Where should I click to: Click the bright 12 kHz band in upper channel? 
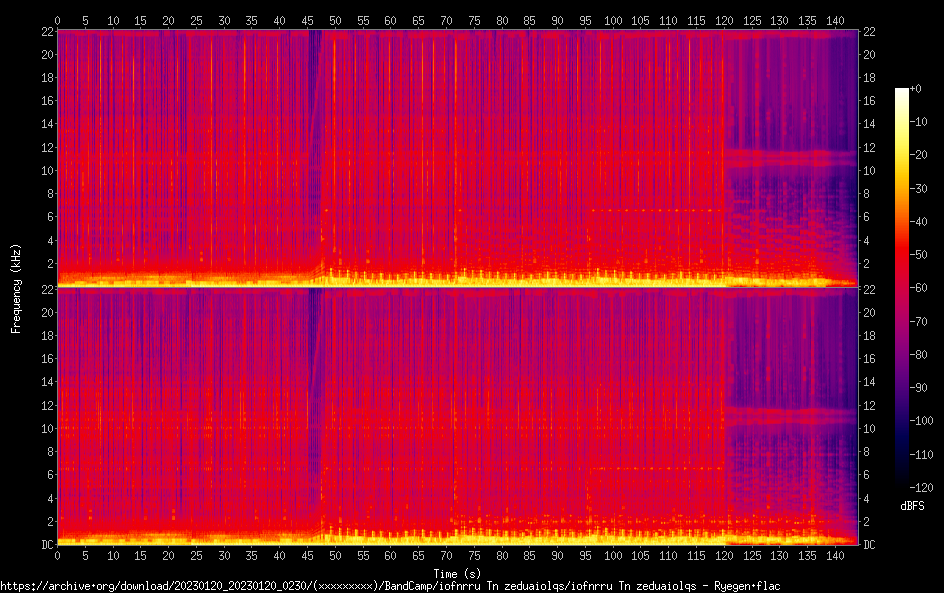790,155
